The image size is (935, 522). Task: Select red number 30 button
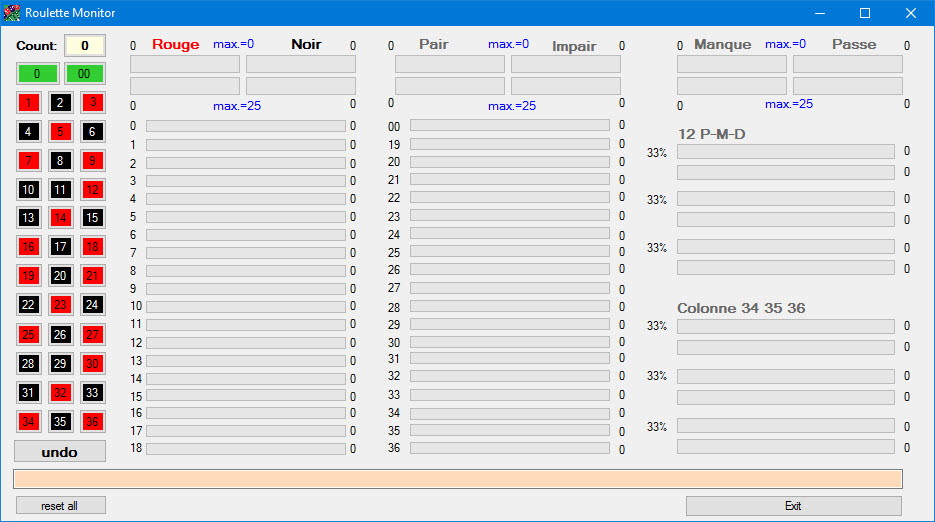pyautogui.click(x=92, y=363)
